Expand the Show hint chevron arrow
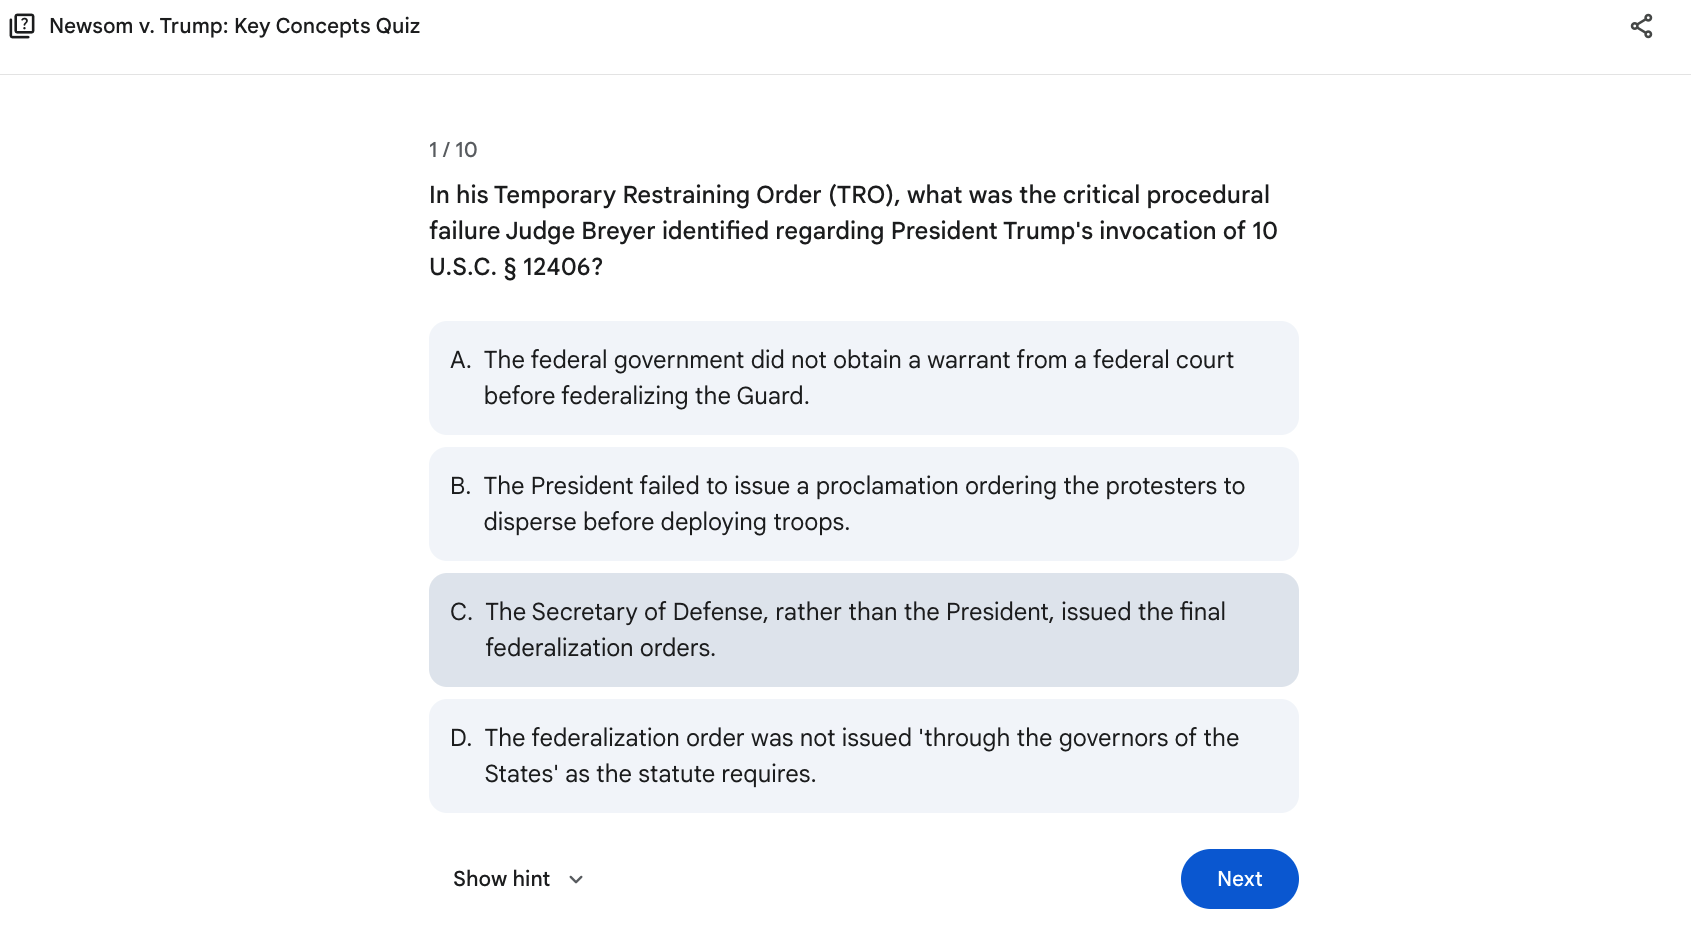The width and height of the screenshot is (1691, 926). click(x=576, y=879)
